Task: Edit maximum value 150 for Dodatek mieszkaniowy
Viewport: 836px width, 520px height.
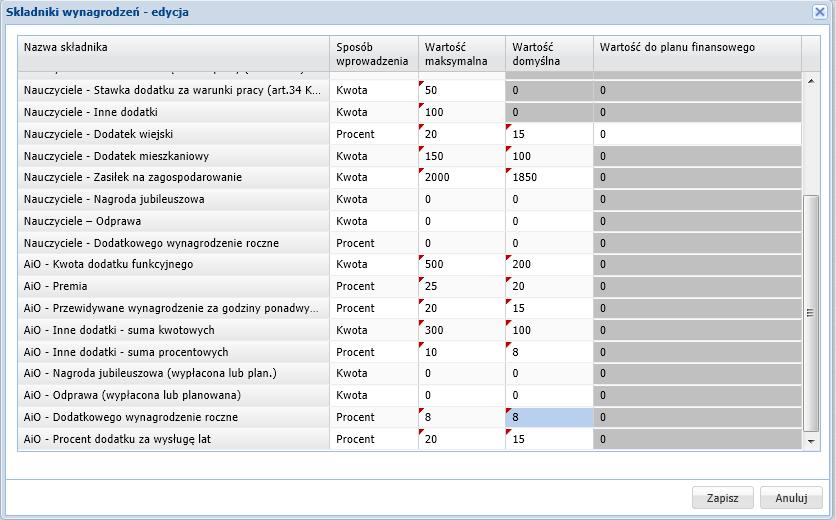Action: tap(462, 156)
